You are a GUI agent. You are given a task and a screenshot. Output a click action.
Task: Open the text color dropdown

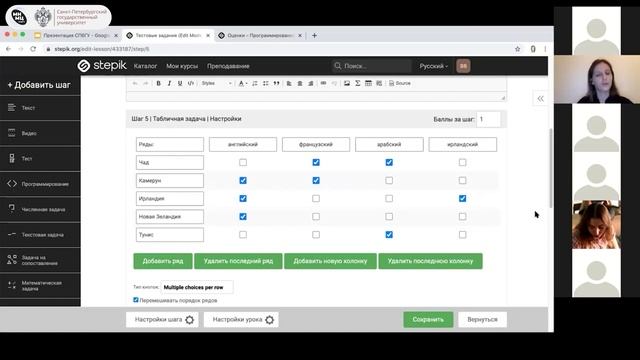click(x=243, y=83)
